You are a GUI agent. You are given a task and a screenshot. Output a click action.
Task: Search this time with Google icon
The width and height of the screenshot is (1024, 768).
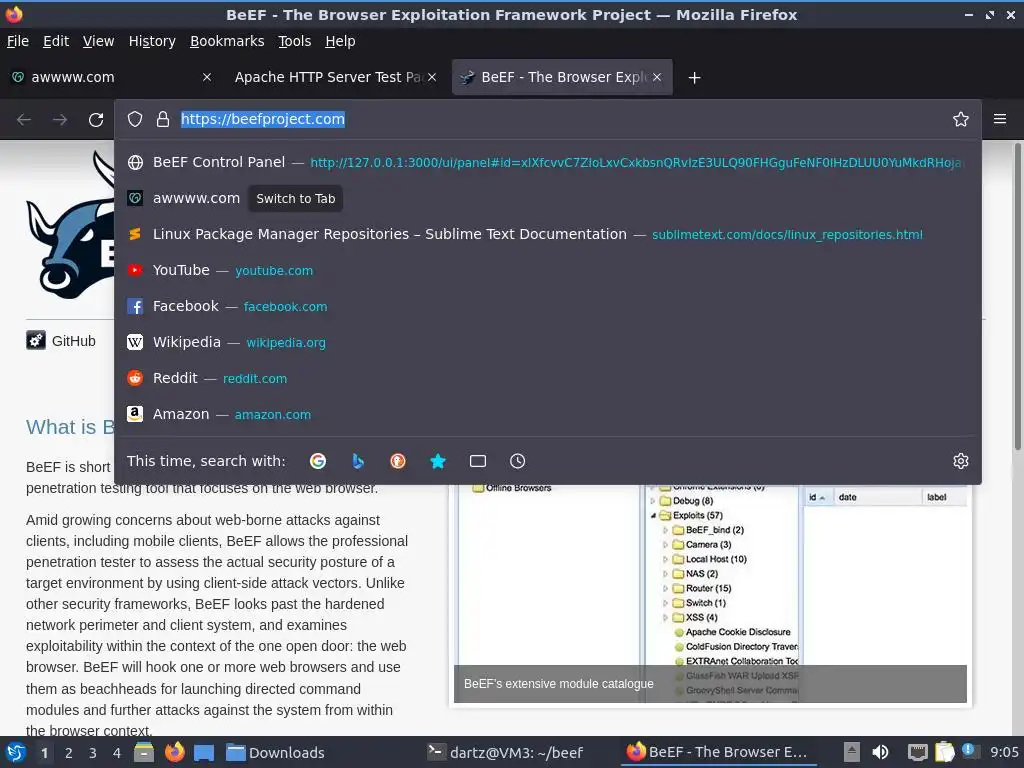(317, 461)
